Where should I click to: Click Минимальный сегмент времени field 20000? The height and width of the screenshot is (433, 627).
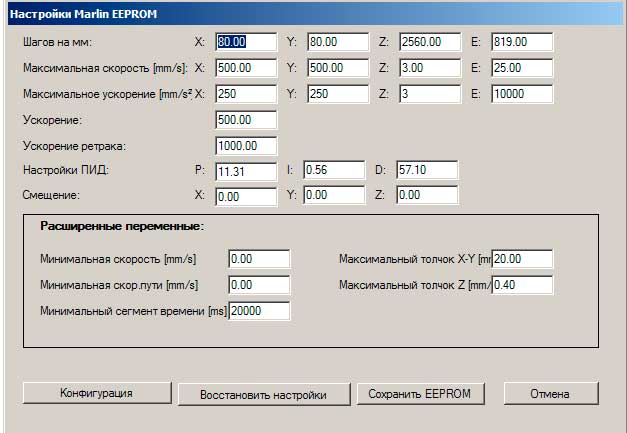click(x=259, y=311)
